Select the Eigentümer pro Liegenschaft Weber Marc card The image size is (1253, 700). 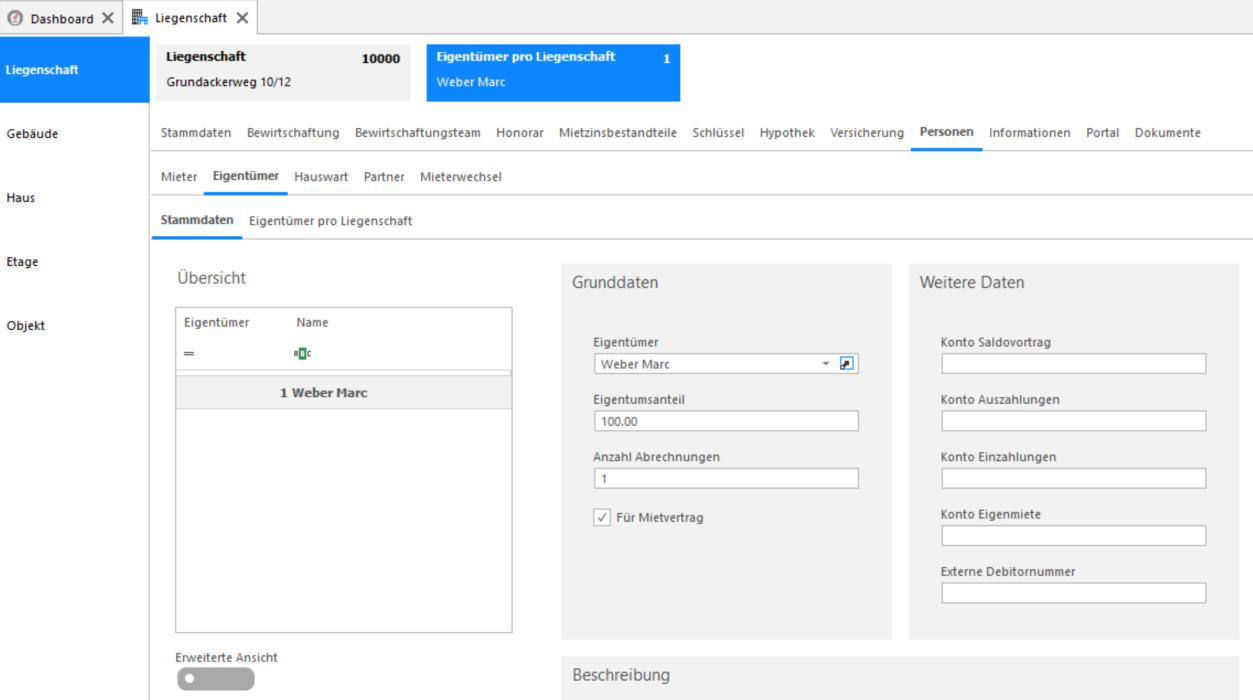pyautogui.click(x=553, y=73)
